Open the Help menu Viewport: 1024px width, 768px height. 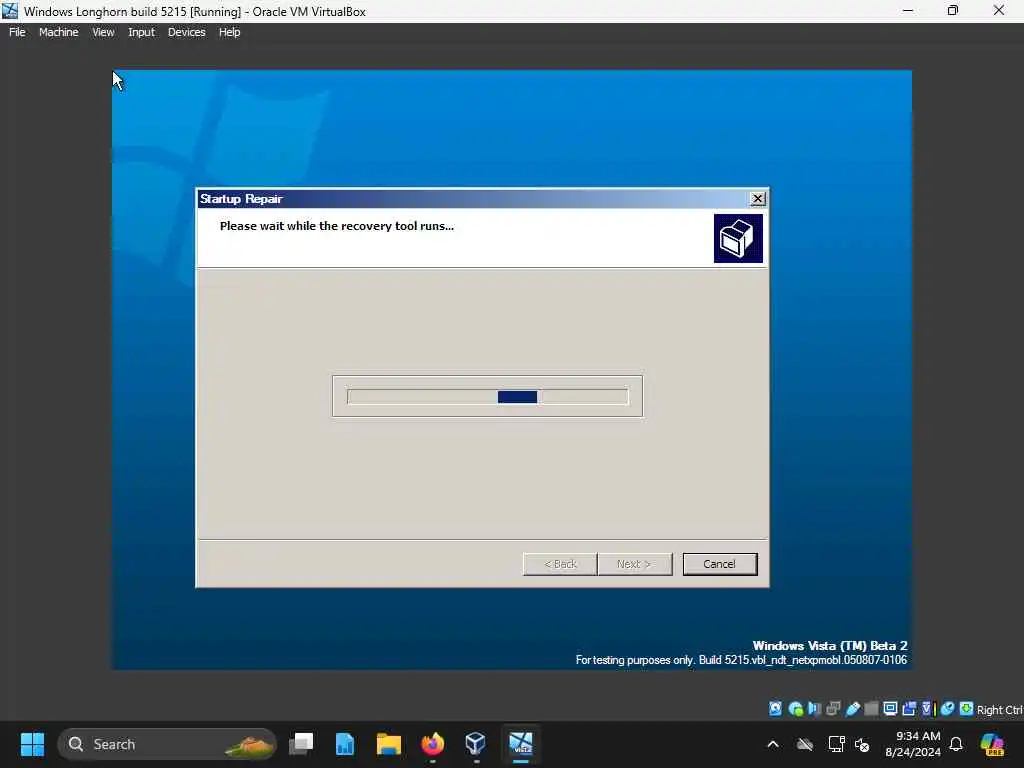[x=229, y=32]
